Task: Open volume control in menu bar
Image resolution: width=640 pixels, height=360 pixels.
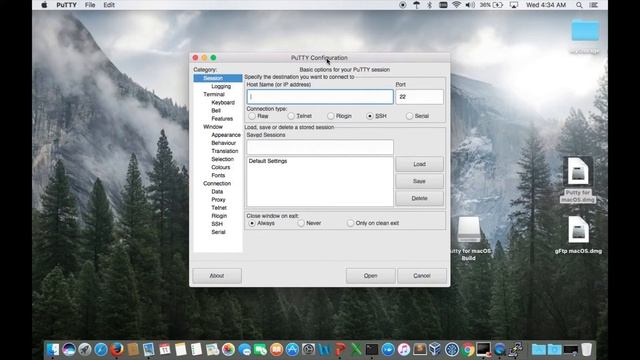Action: (470, 5)
